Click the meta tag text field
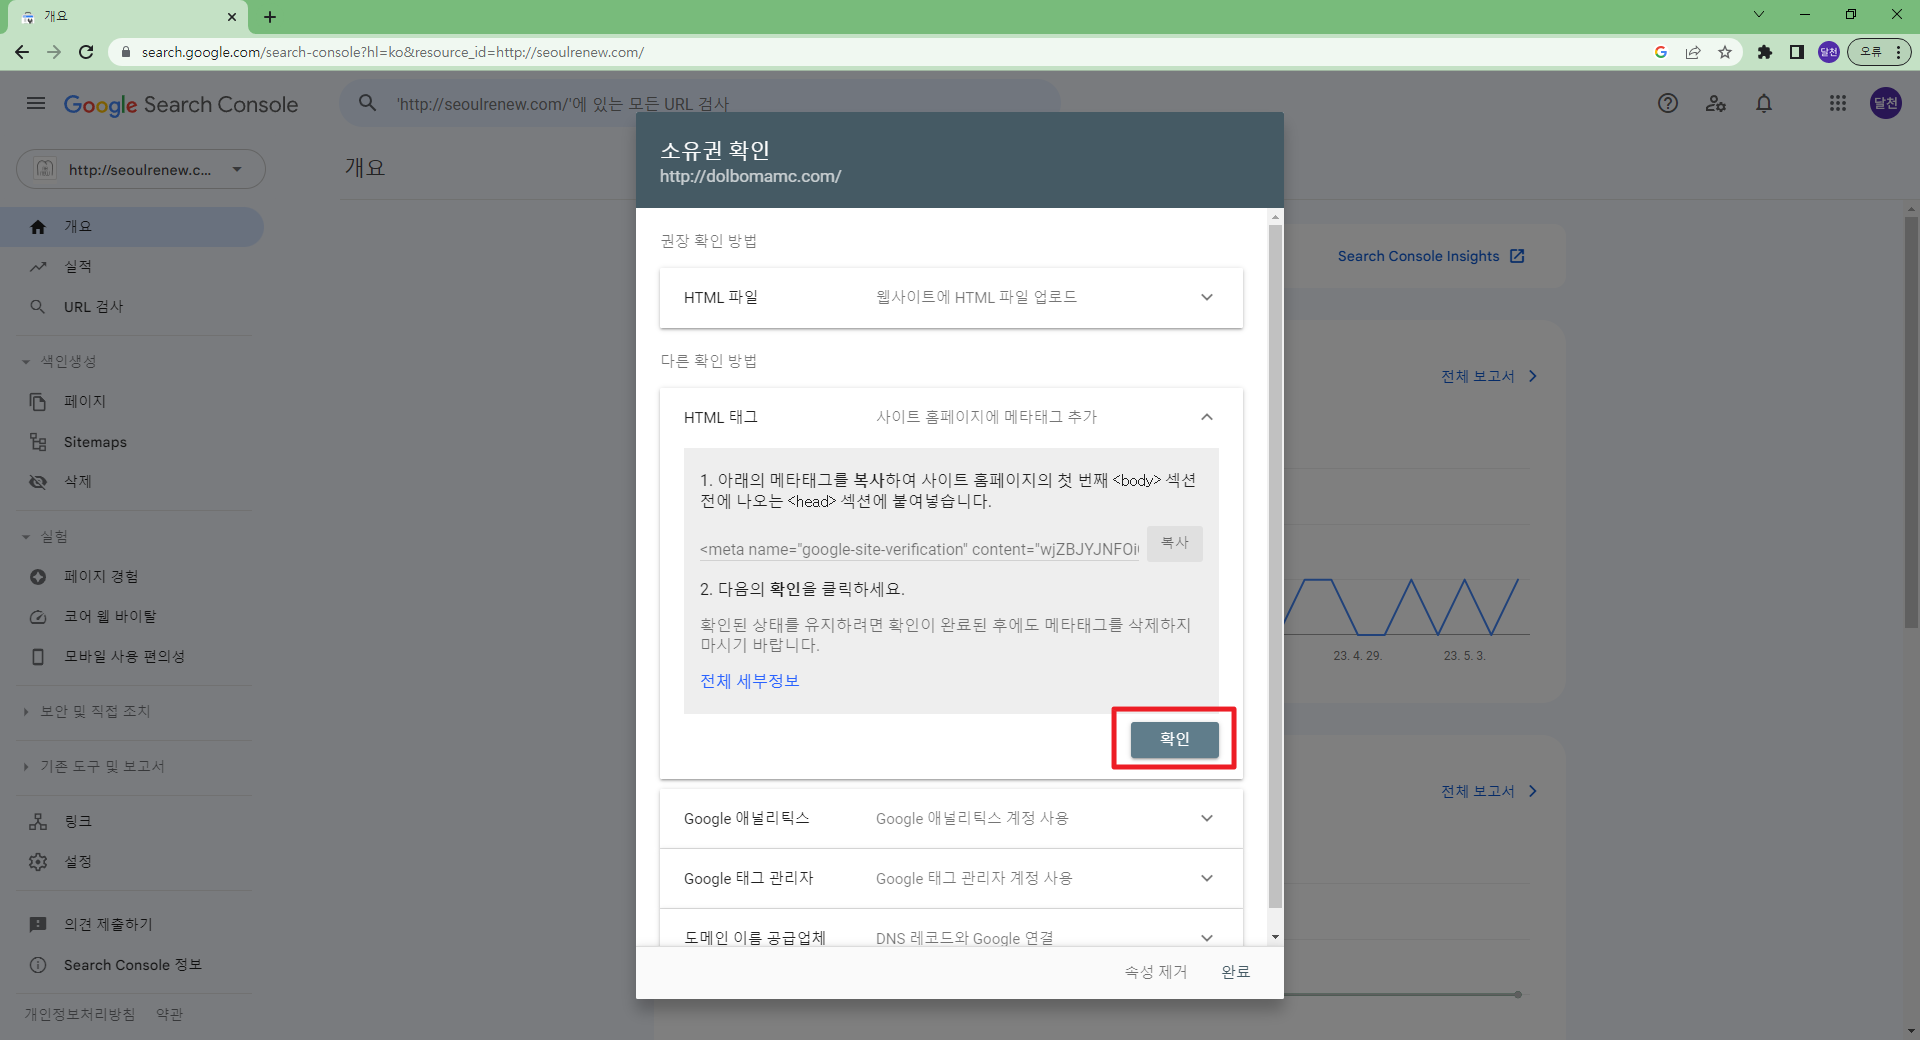This screenshot has width=1920, height=1040. tap(918, 549)
